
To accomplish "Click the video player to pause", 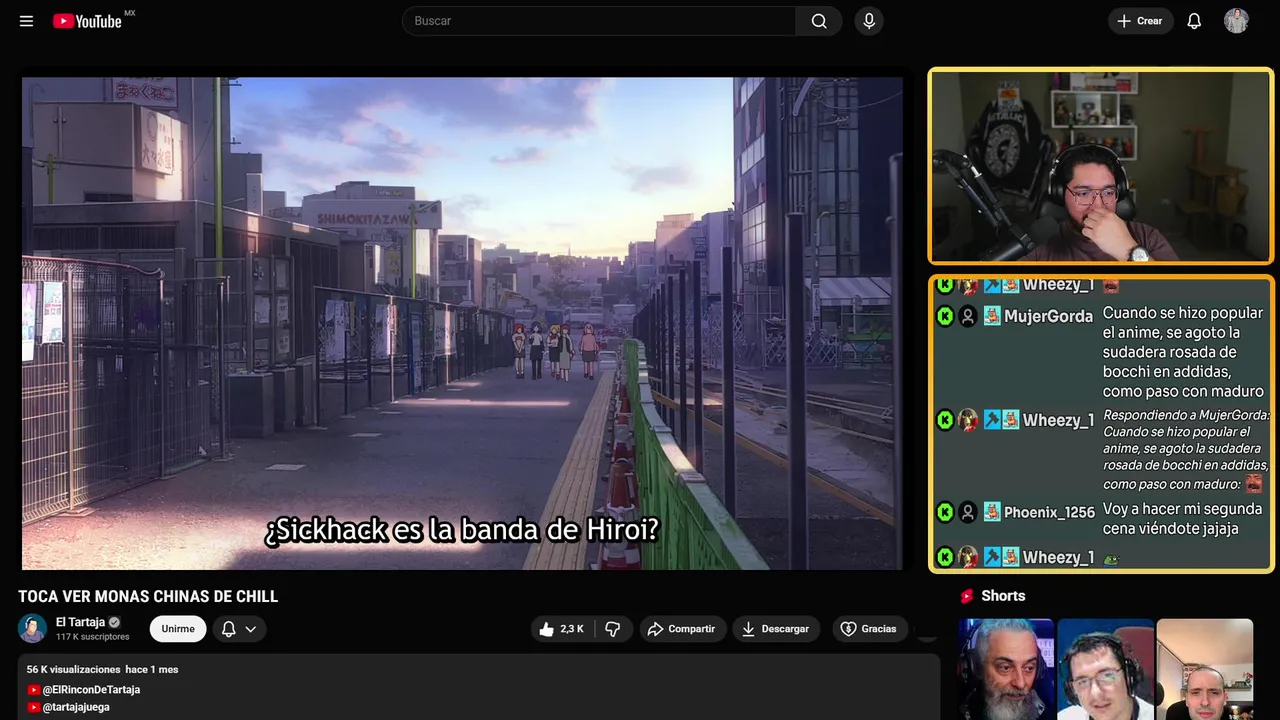I will click(x=462, y=323).
